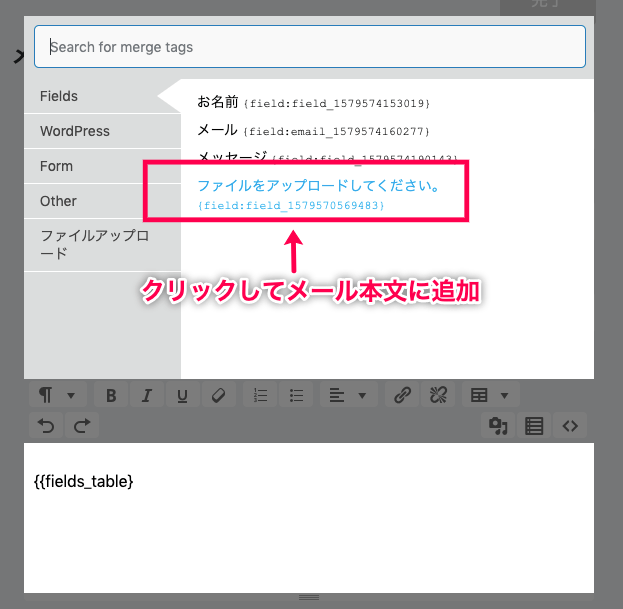This screenshot has width=623, height=609.
Task: Toggle italic formatting
Action: tap(147, 395)
